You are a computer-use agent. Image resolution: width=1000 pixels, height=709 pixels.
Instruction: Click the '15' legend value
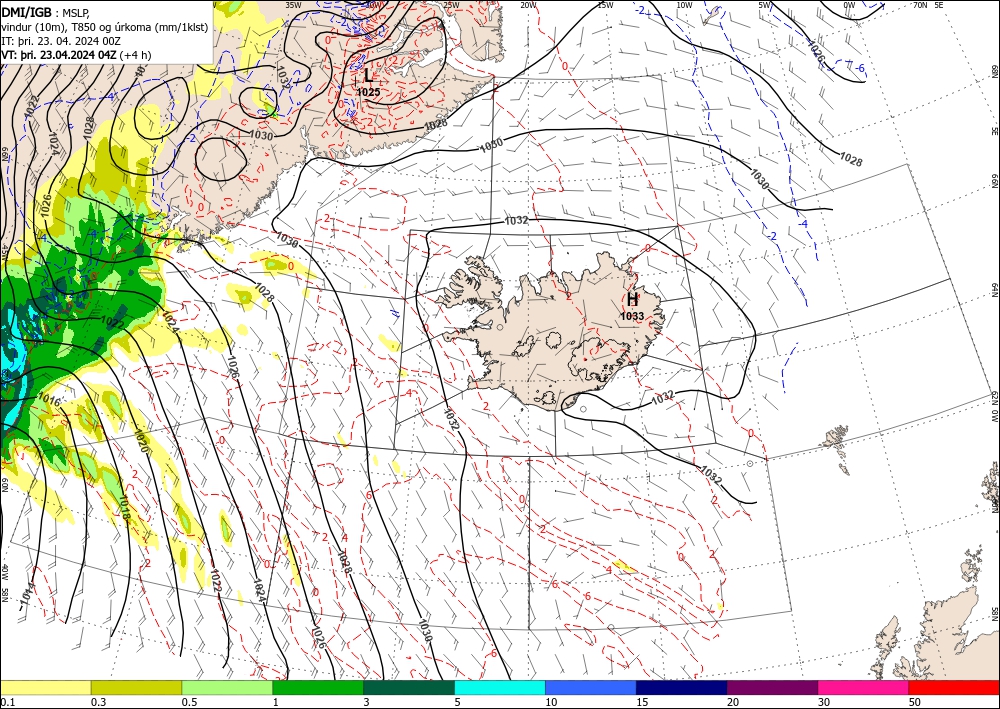[x=642, y=702]
